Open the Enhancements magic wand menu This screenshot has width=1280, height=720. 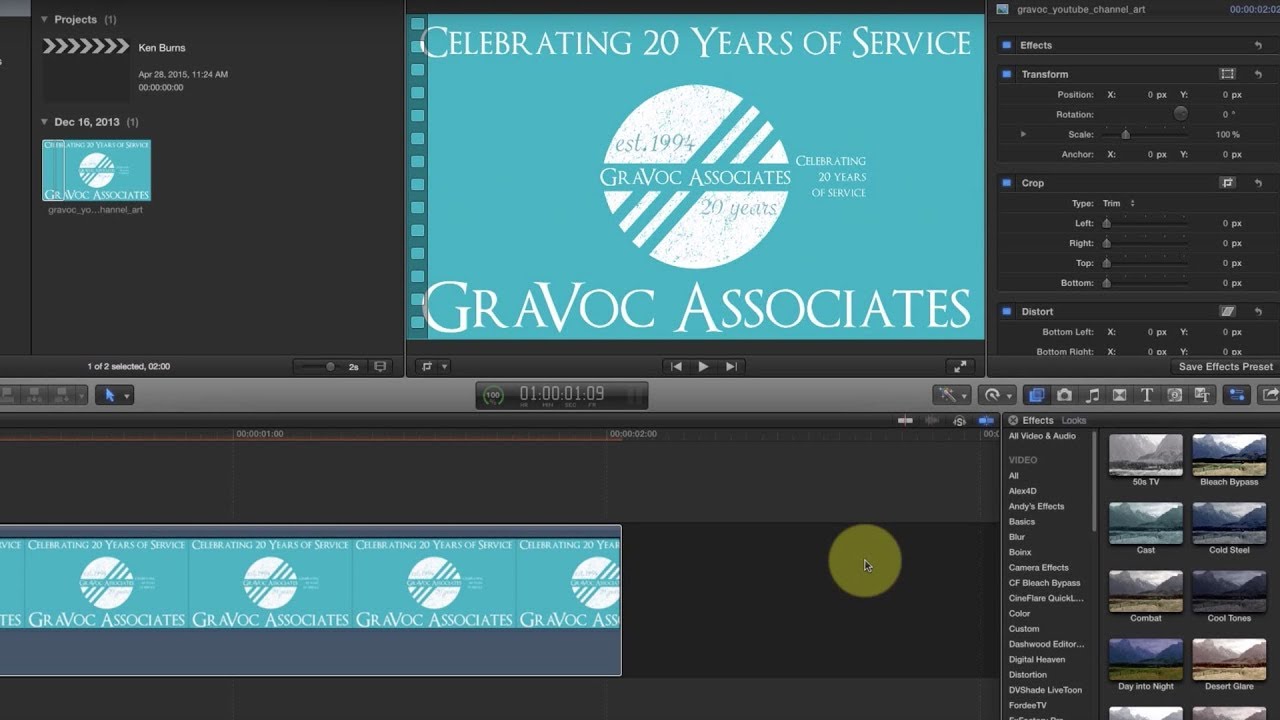[952, 395]
